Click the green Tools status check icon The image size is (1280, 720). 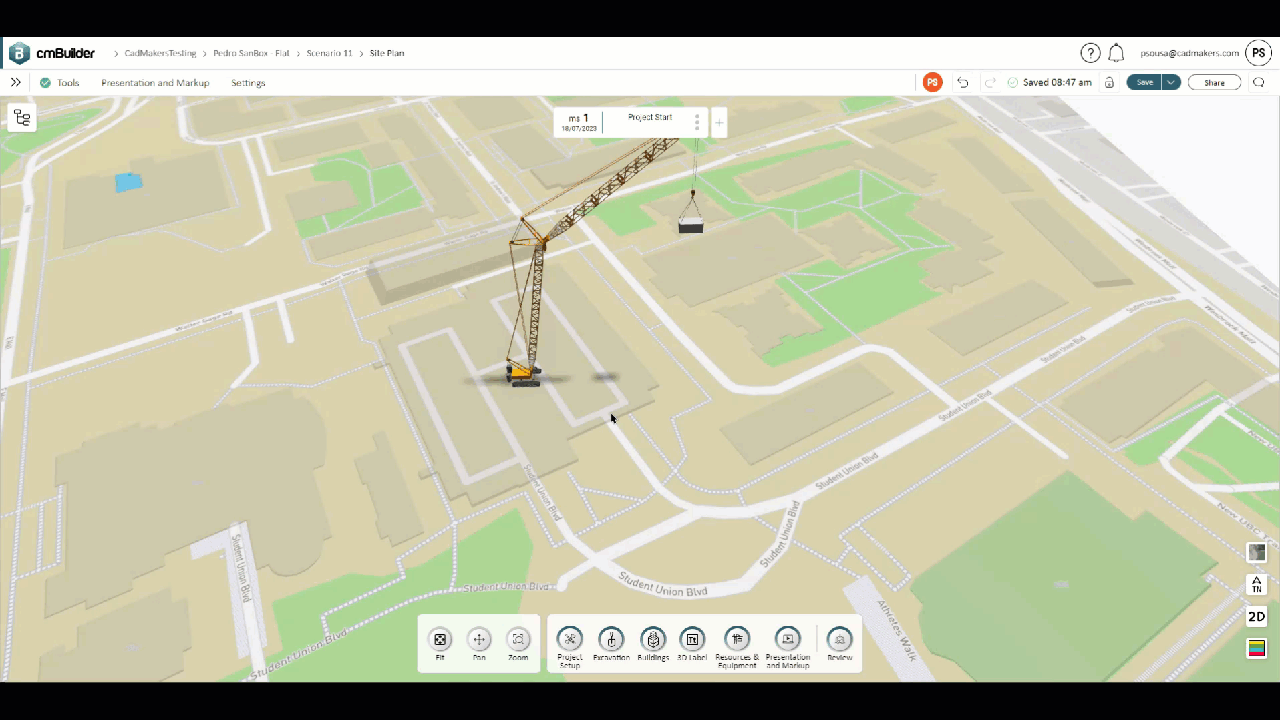pyautogui.click(x=45, y=83)
